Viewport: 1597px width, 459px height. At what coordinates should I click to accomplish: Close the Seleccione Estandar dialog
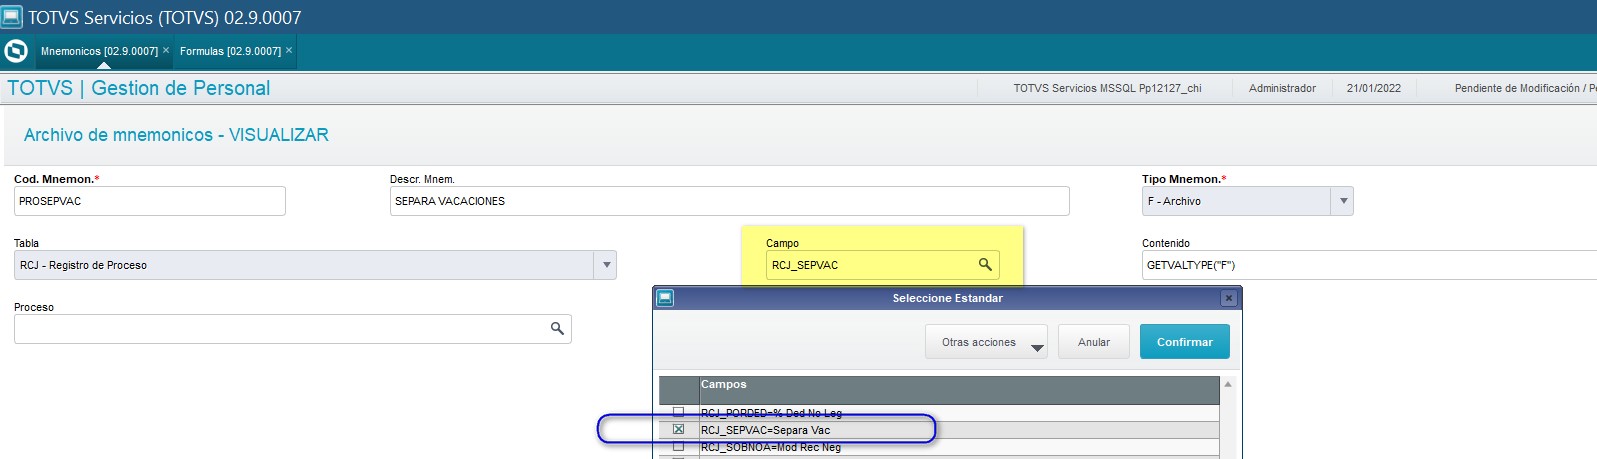[x=1229, y=298]
